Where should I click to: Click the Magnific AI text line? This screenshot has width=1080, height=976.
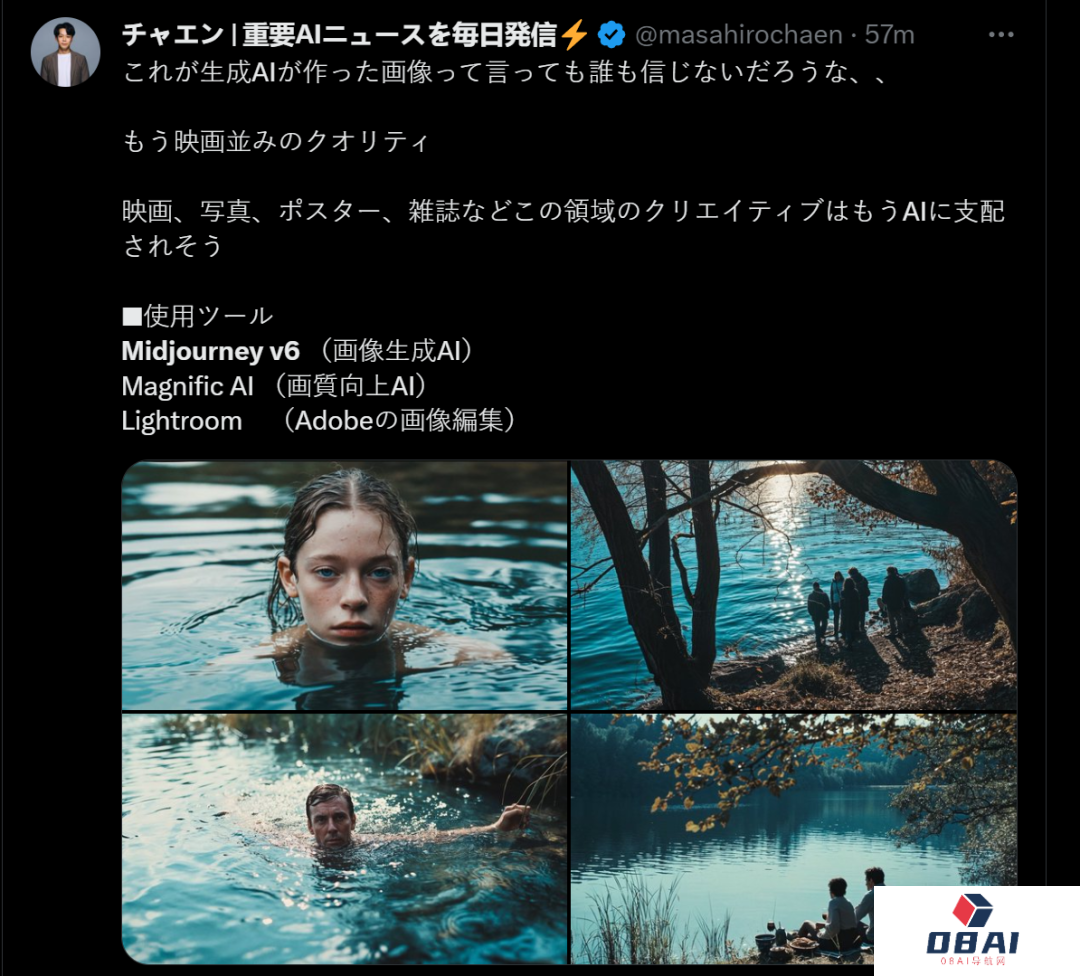click(x=276, y=386)
